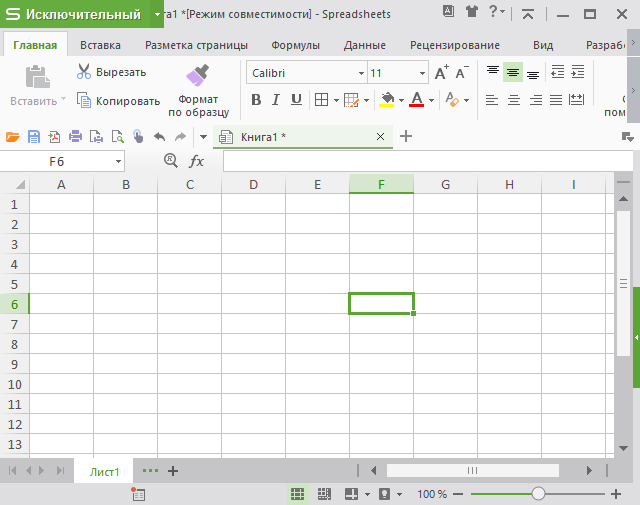
Task: Apply yellow fill color bucket
Action: click(387, 100)
